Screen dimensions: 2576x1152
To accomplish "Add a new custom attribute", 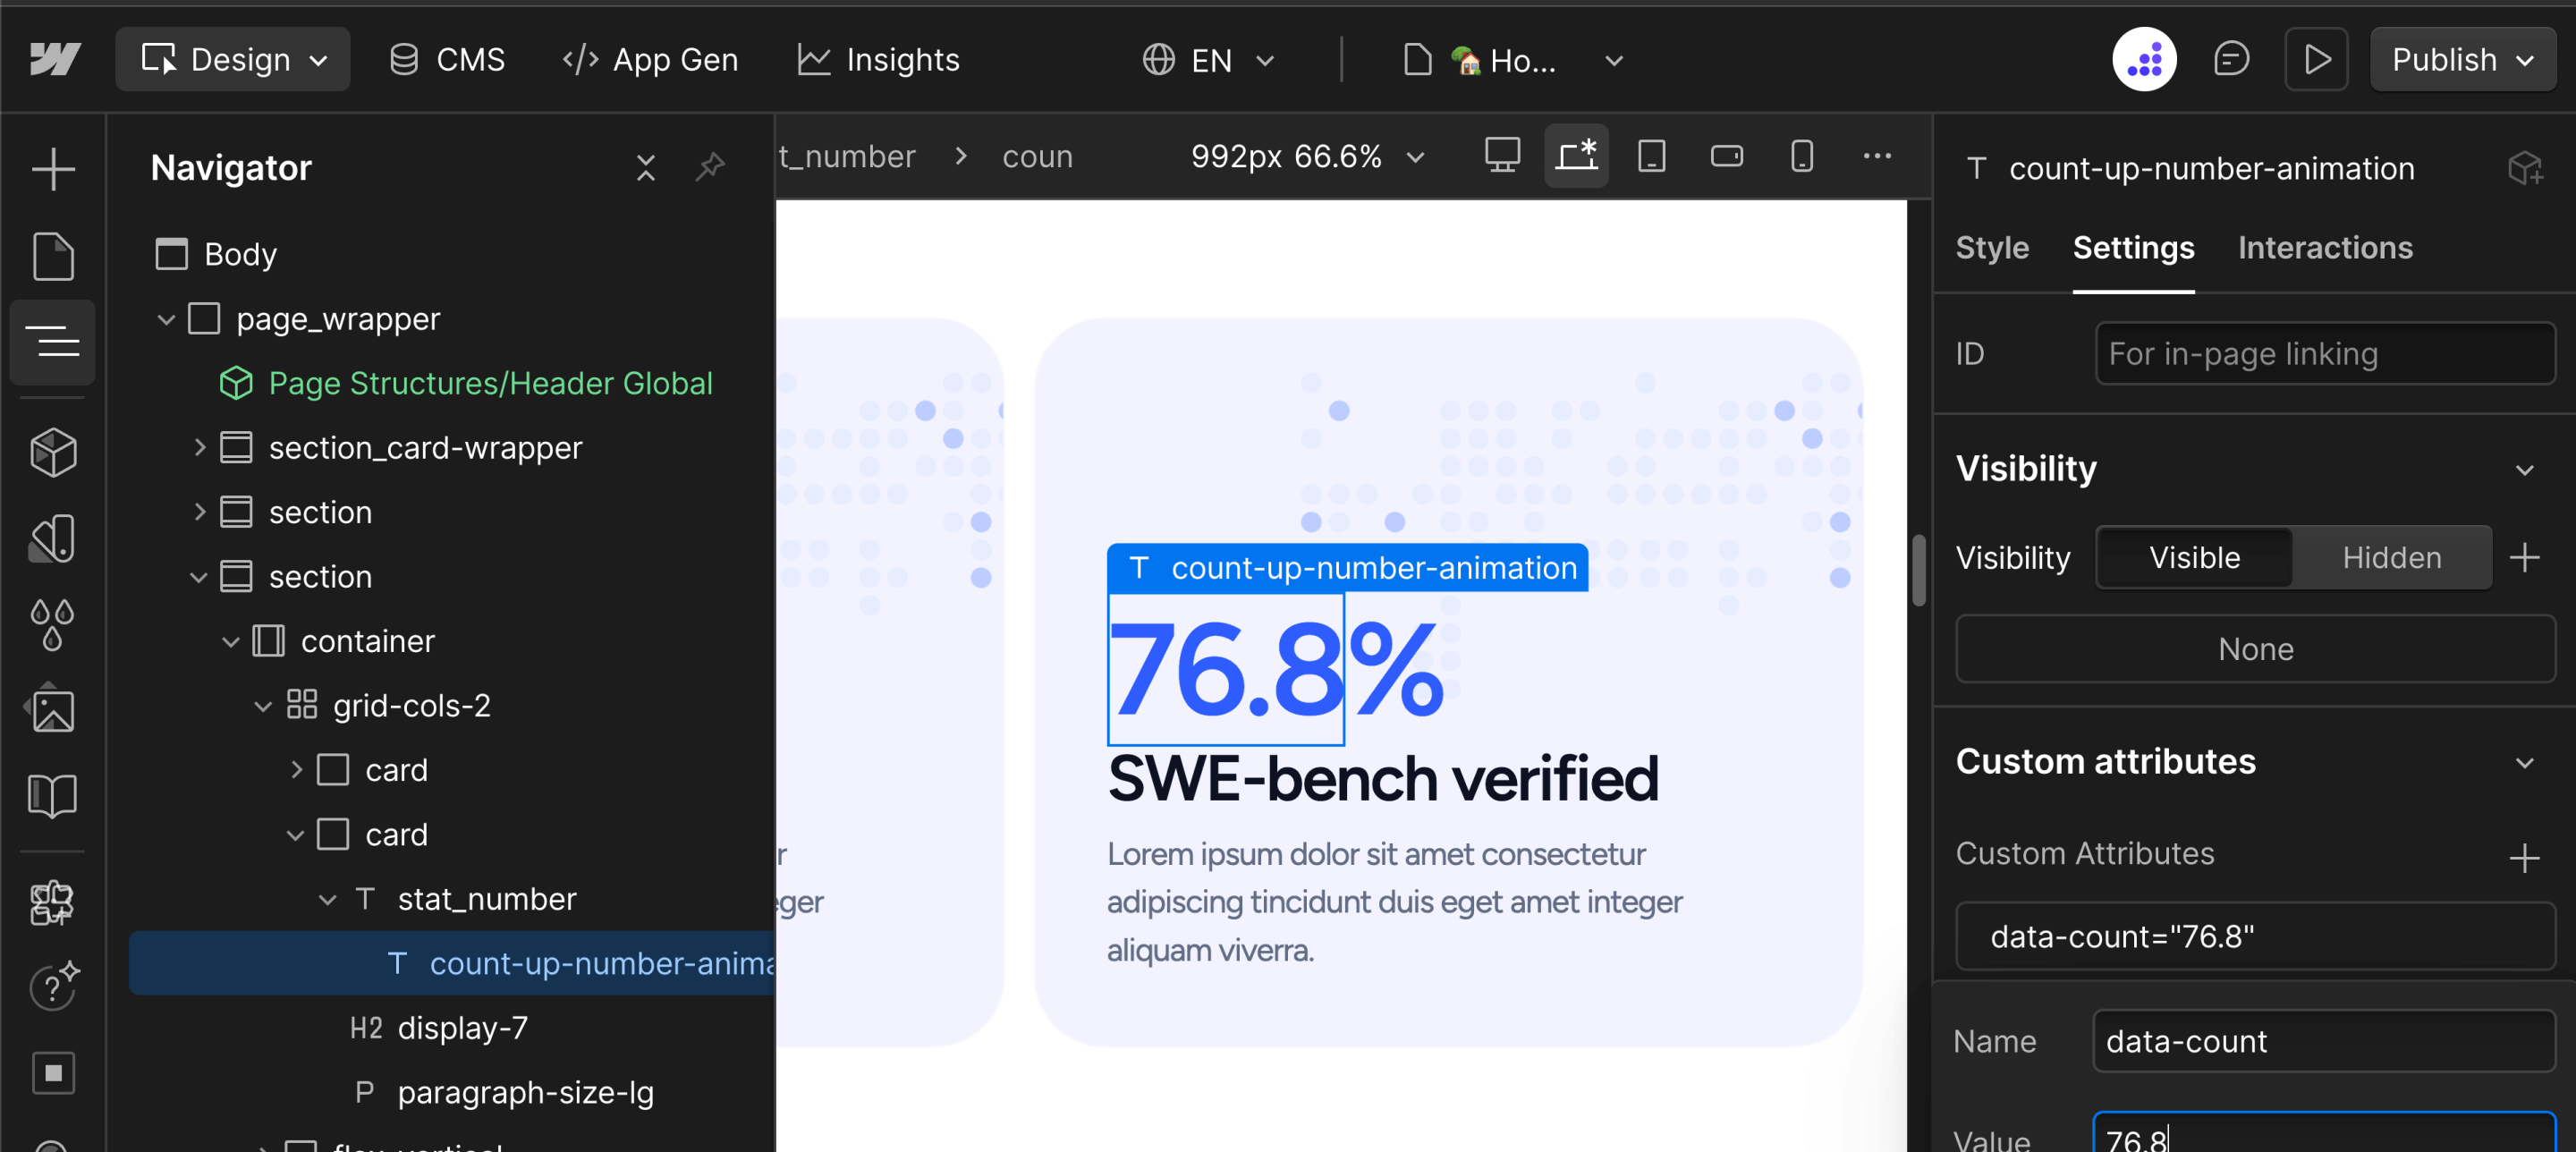I will [x=2524, y=857].
